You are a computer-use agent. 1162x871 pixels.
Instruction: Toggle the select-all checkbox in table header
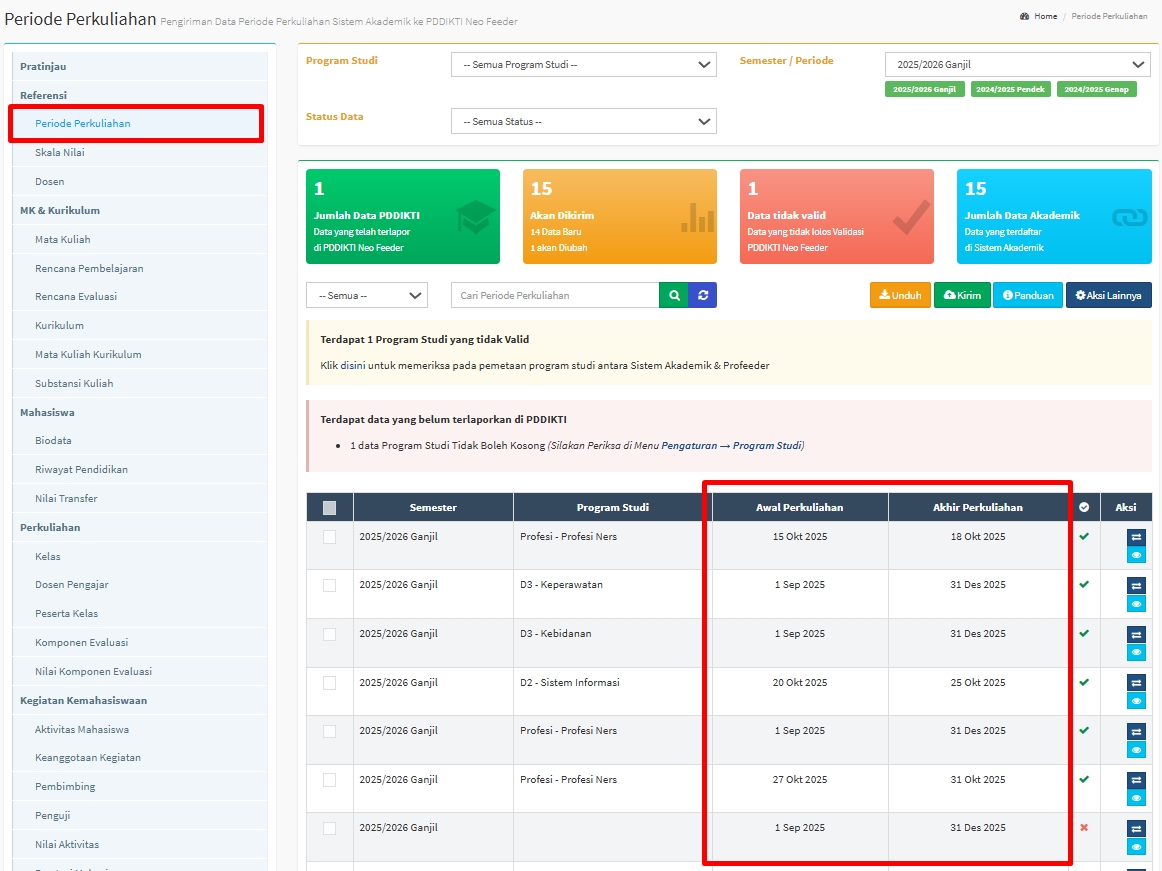330,507
